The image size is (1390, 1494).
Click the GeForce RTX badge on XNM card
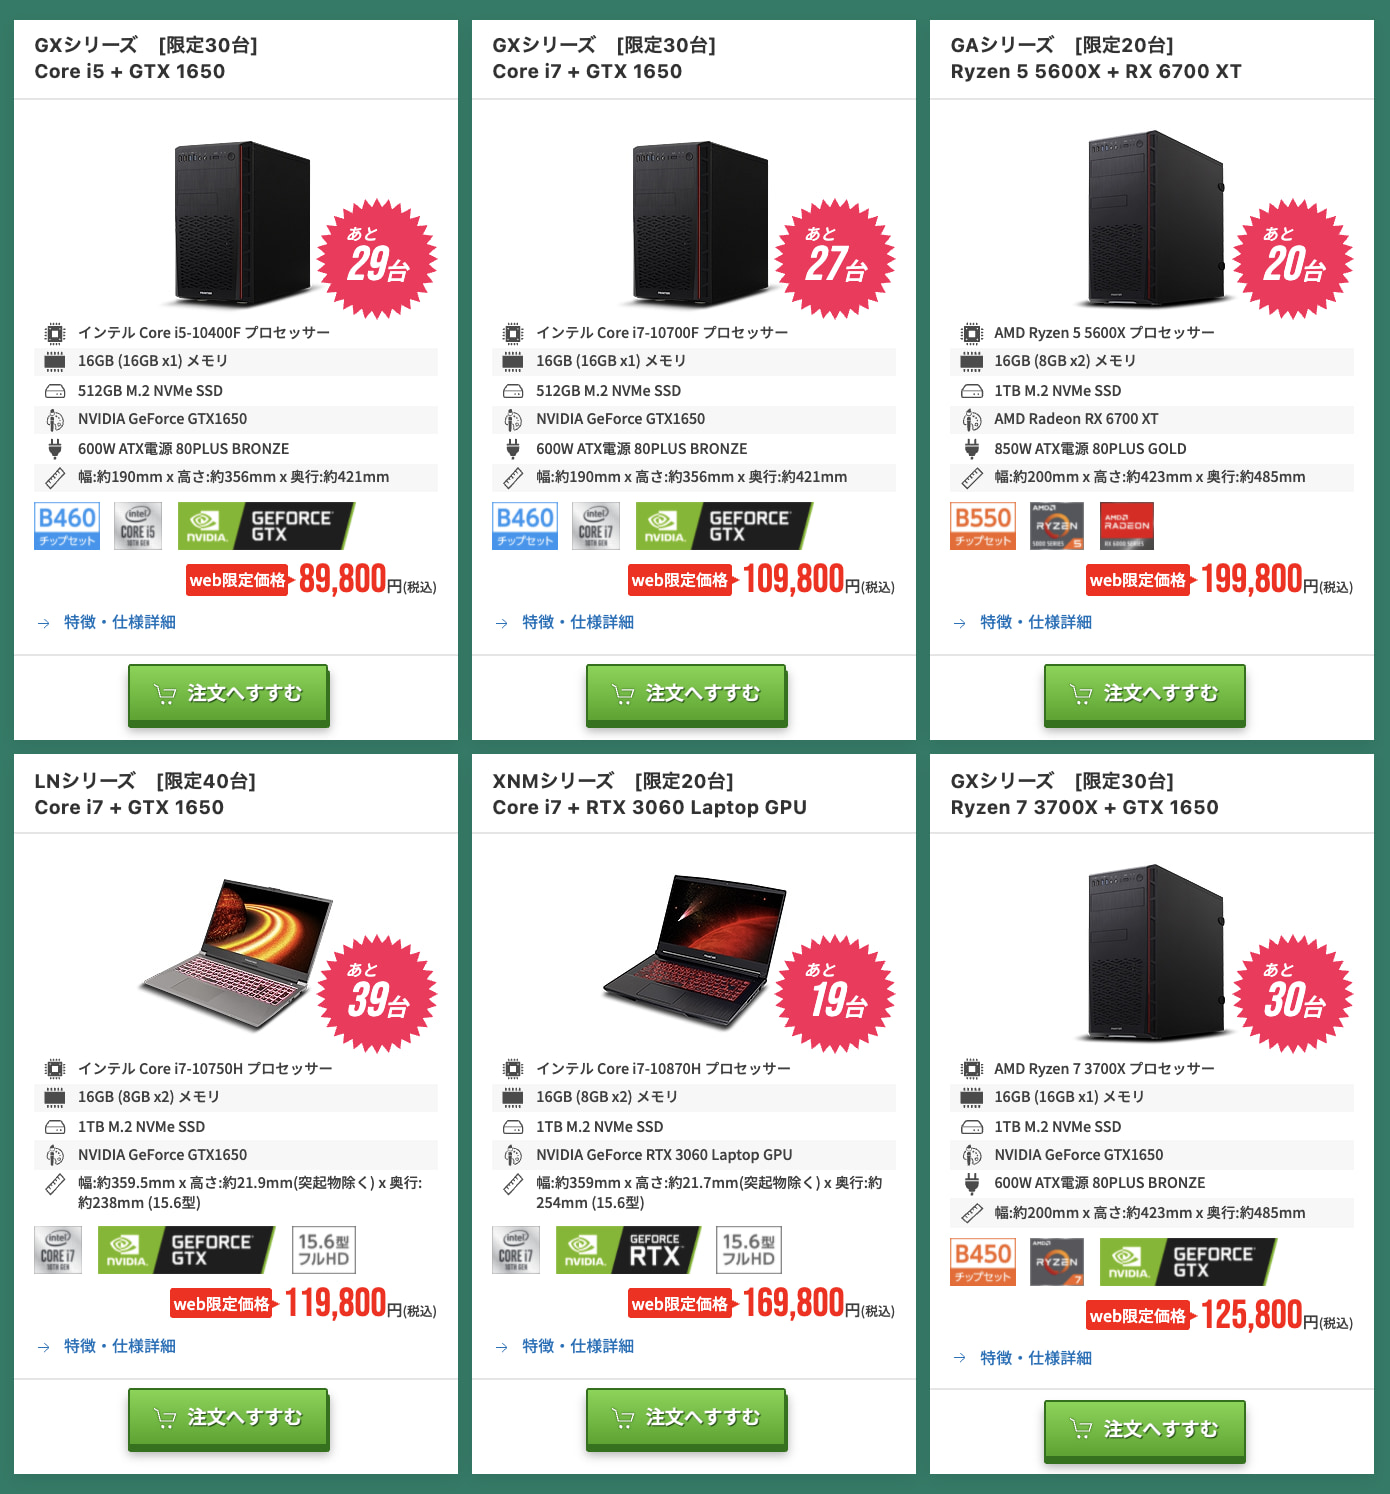click(629, 1250)
